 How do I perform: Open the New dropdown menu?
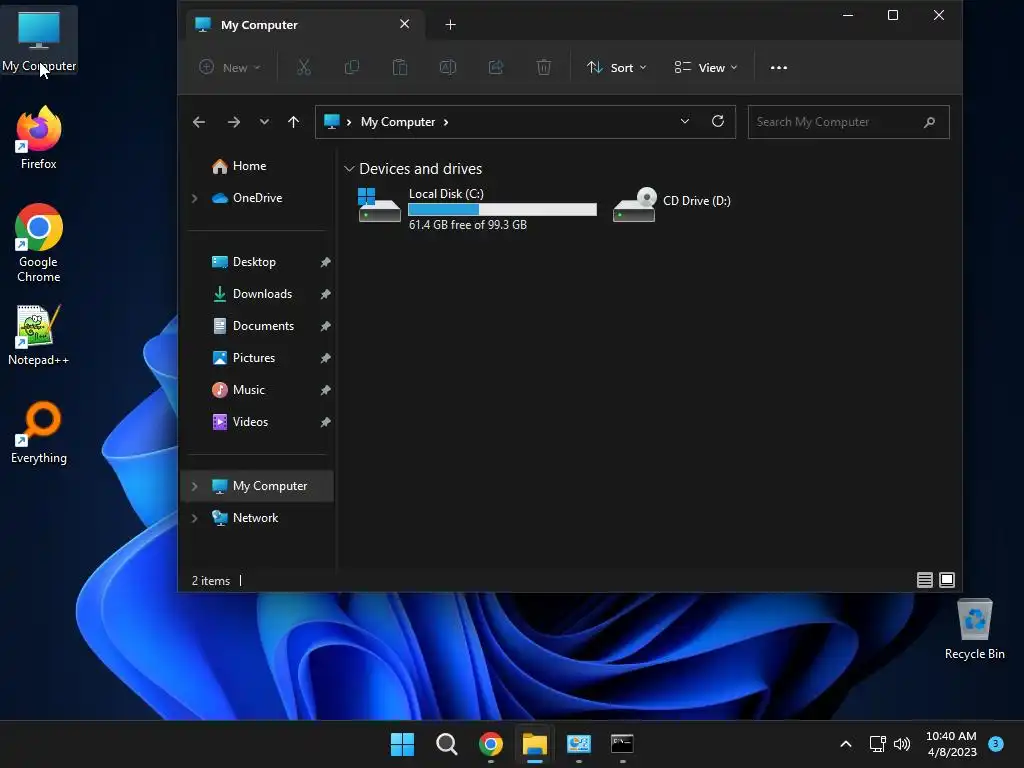coord(230,67)
